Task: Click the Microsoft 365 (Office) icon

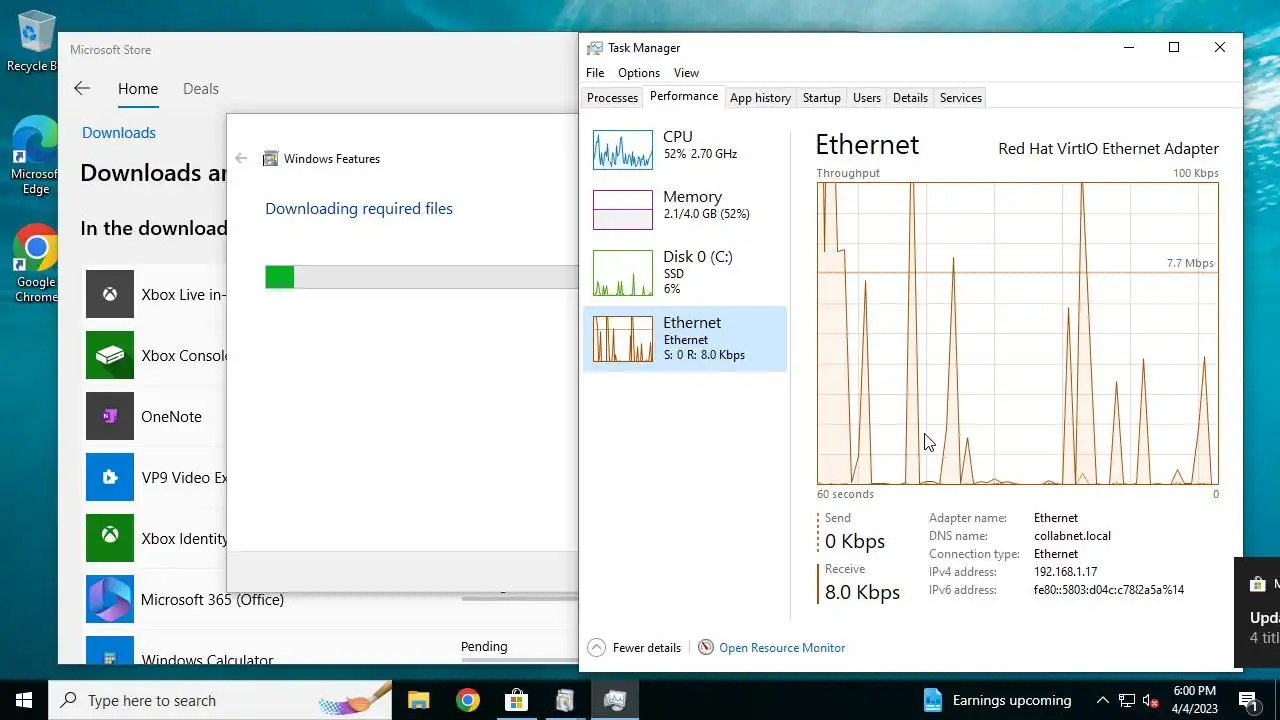Action: click(110, 599)
